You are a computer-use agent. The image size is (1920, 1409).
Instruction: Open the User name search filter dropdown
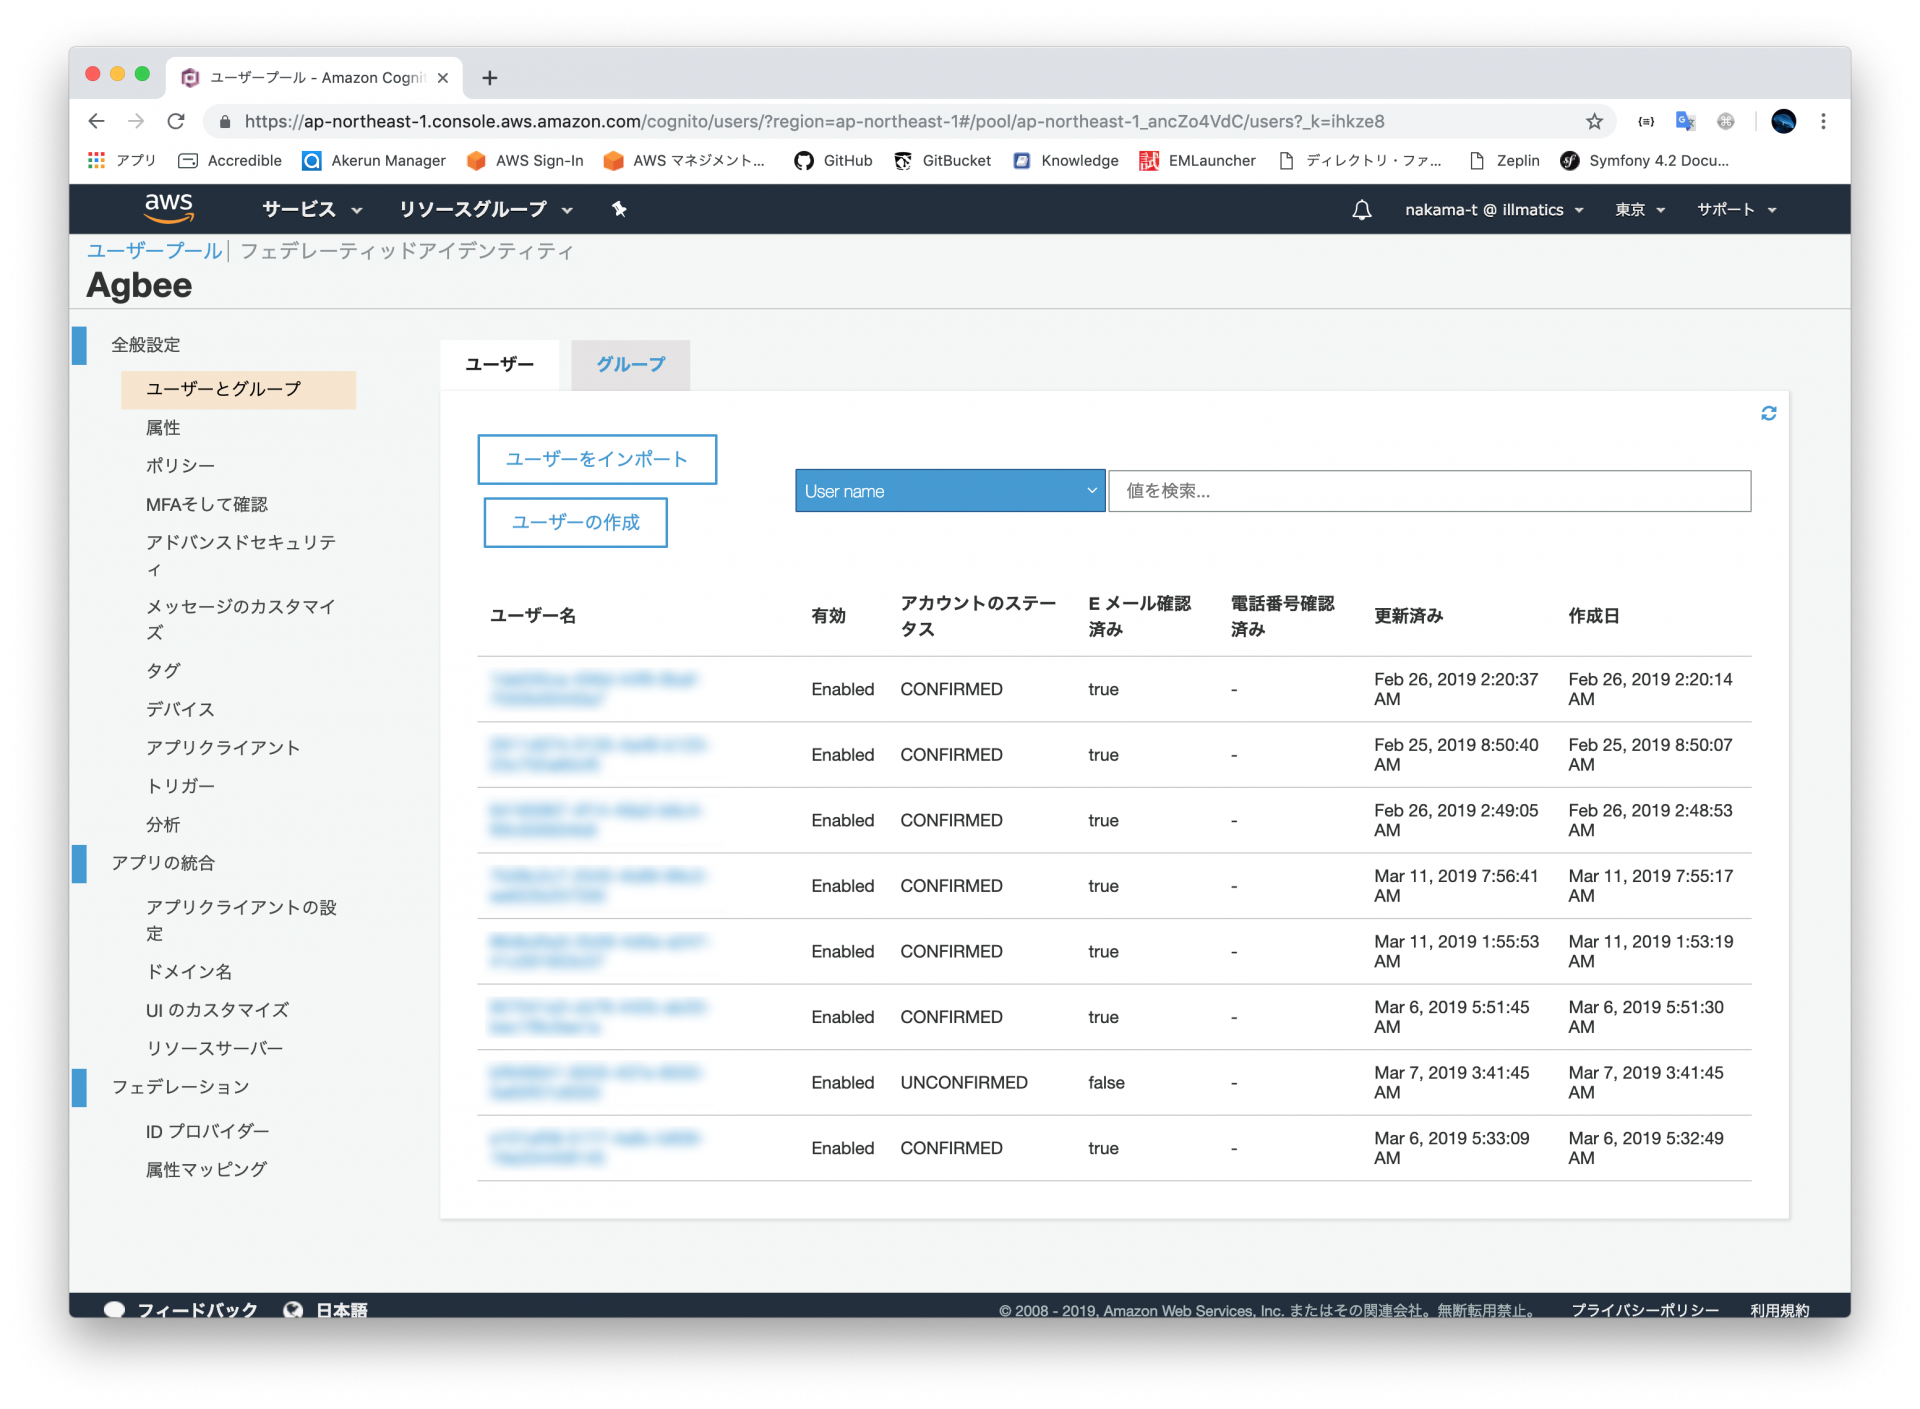point(950,491)
